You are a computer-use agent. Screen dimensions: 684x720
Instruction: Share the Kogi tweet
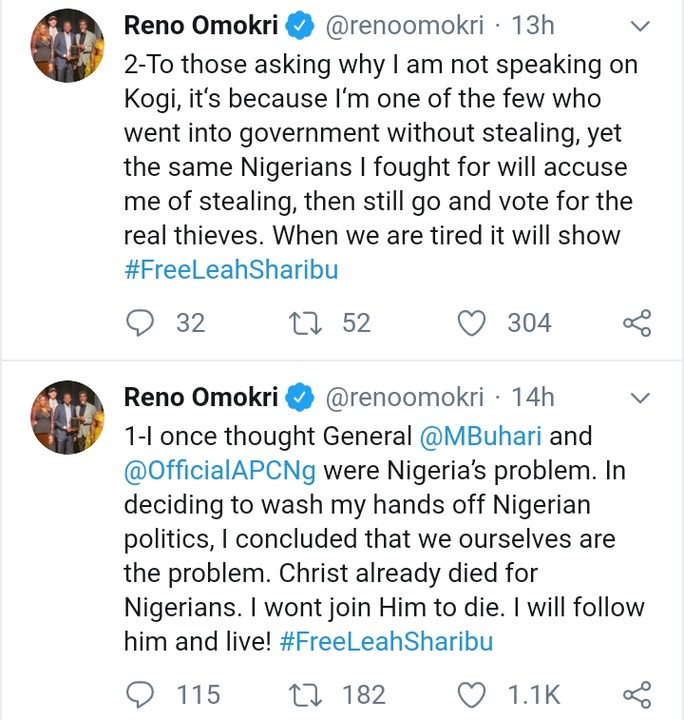636,322
